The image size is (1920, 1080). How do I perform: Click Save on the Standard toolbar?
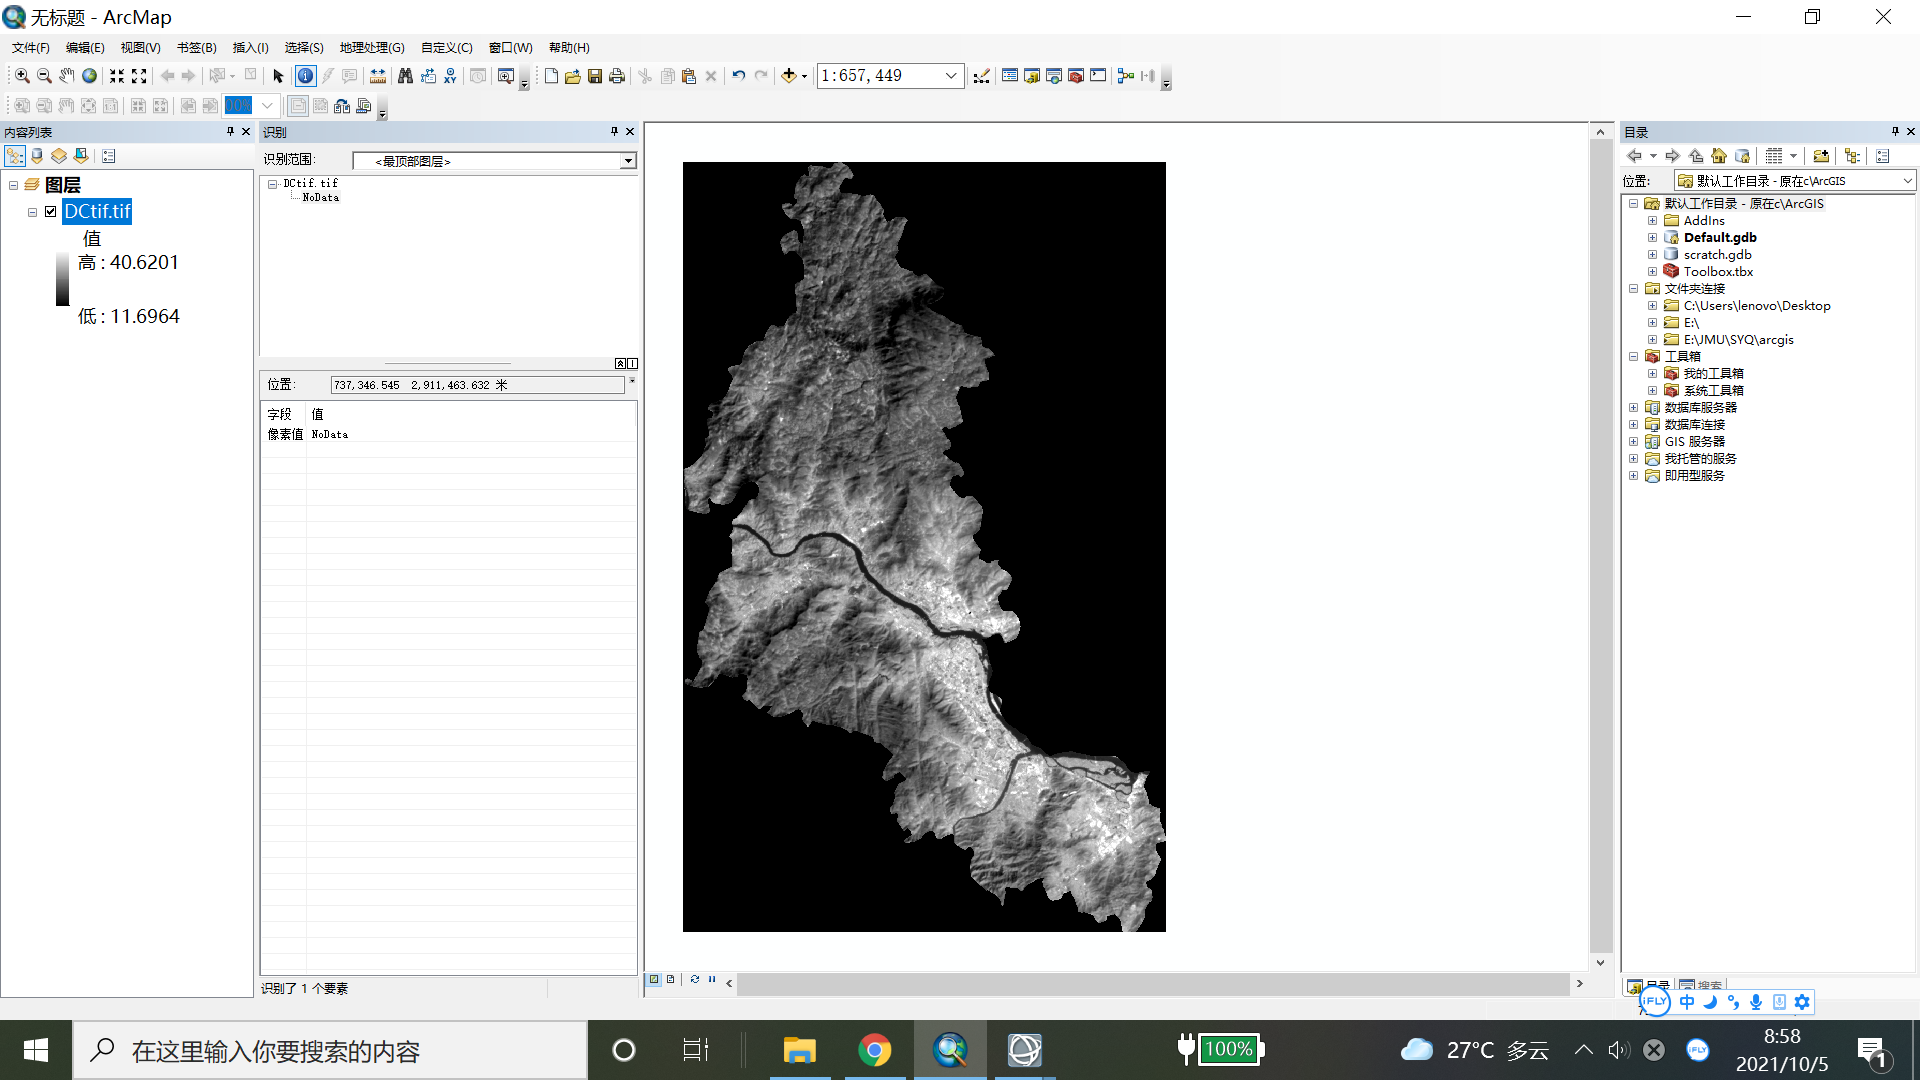(596, 76)
